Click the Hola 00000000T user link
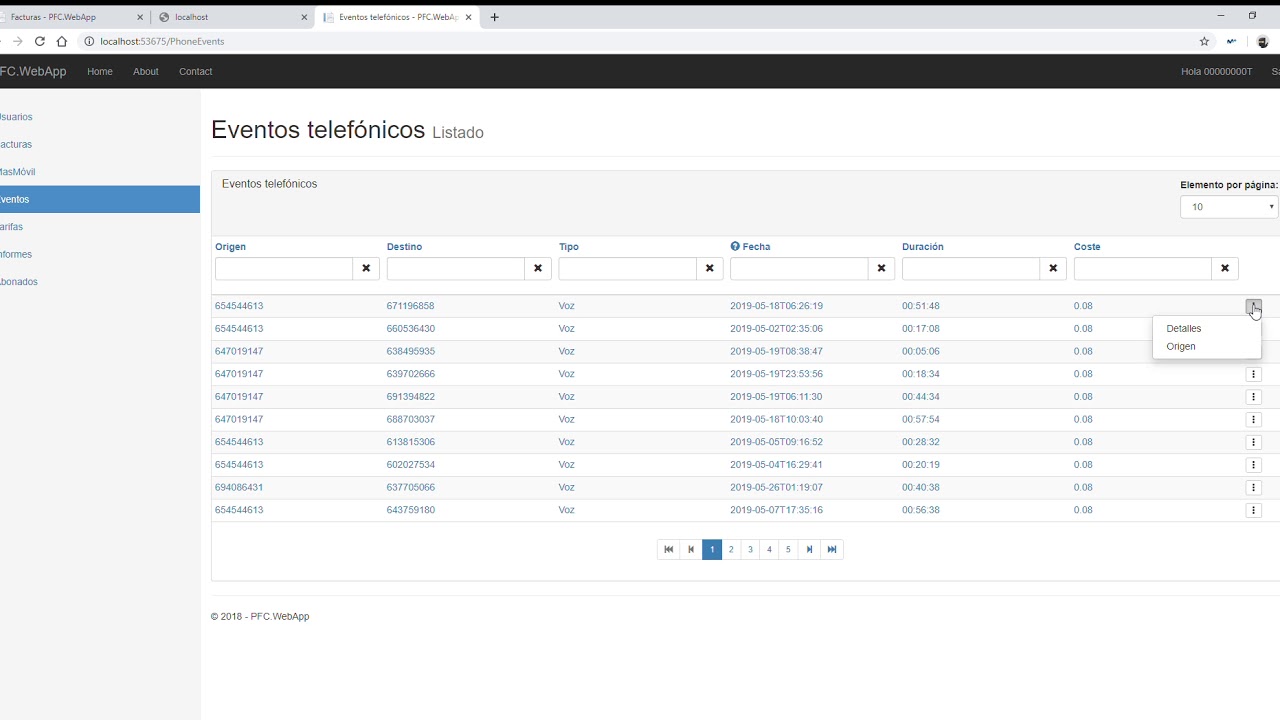Viewport: 1280px width, 720px height. pos(1216,71)
